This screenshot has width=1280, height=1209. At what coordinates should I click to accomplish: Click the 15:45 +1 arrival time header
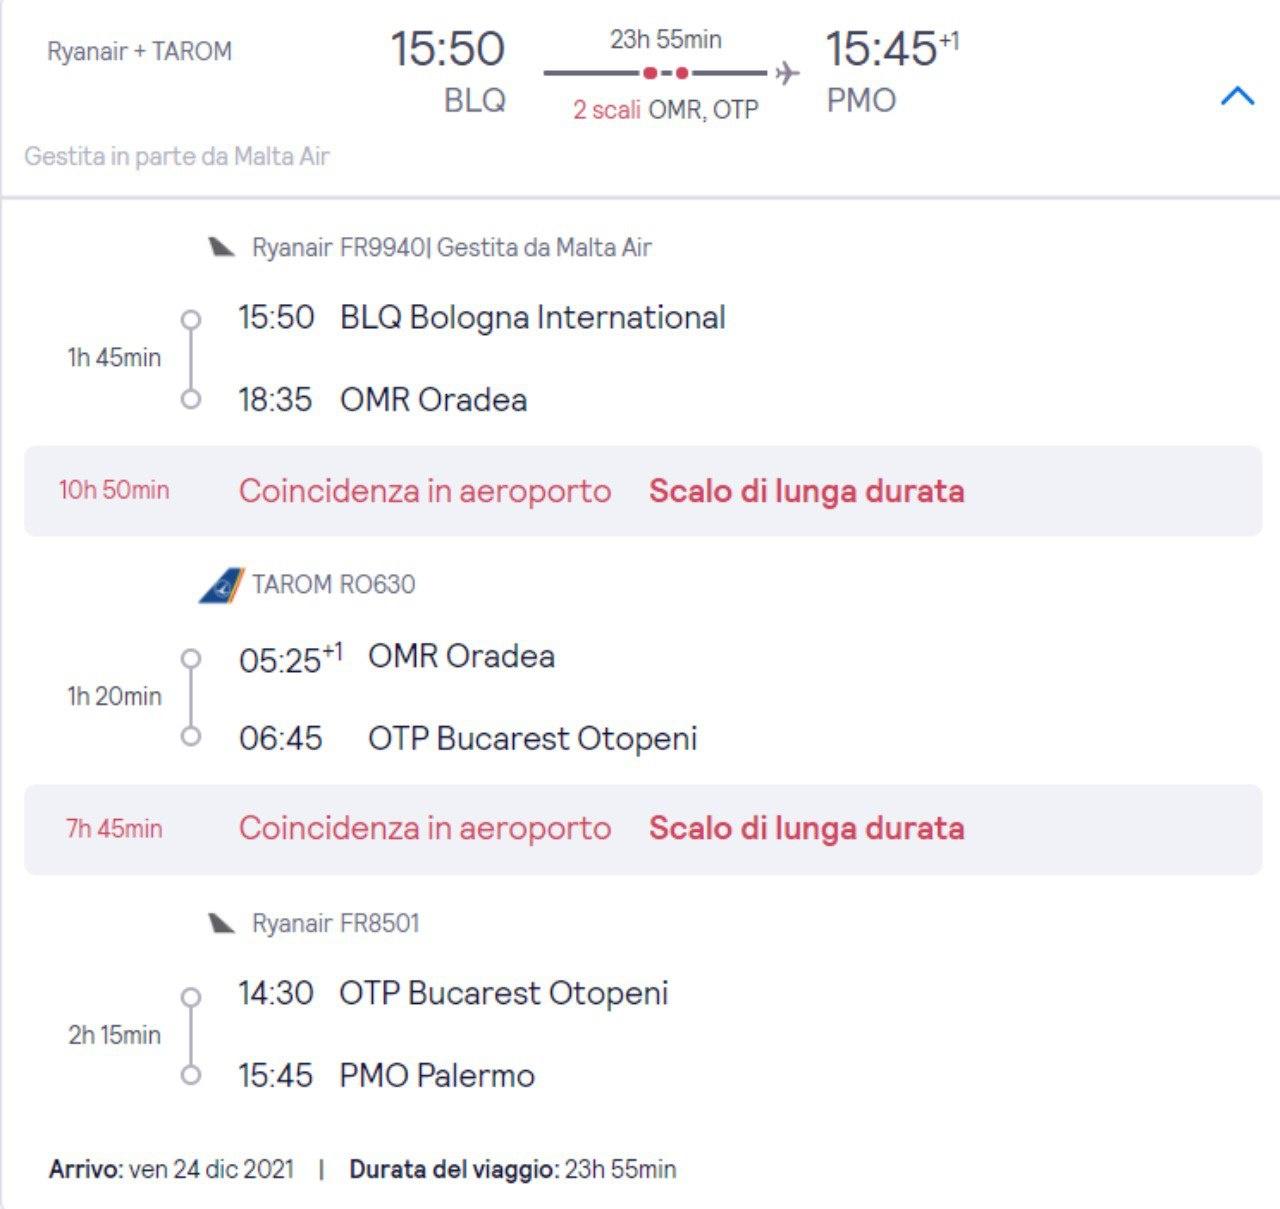point(892,48)
